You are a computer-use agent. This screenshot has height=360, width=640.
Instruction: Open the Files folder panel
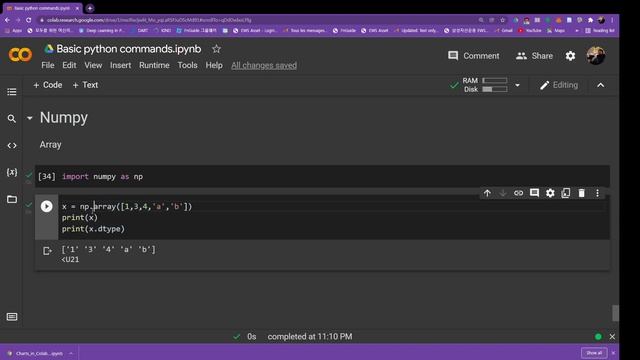(12, 199)
